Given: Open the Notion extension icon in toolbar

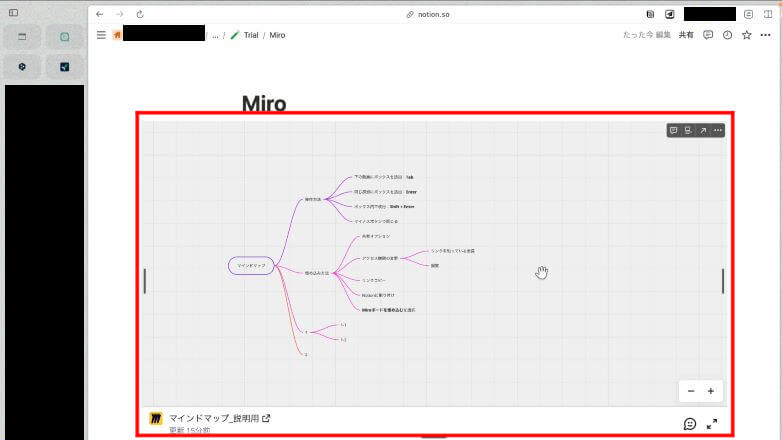Looking at the screenshot, I should pyautogui.click(x=650, y=14).
